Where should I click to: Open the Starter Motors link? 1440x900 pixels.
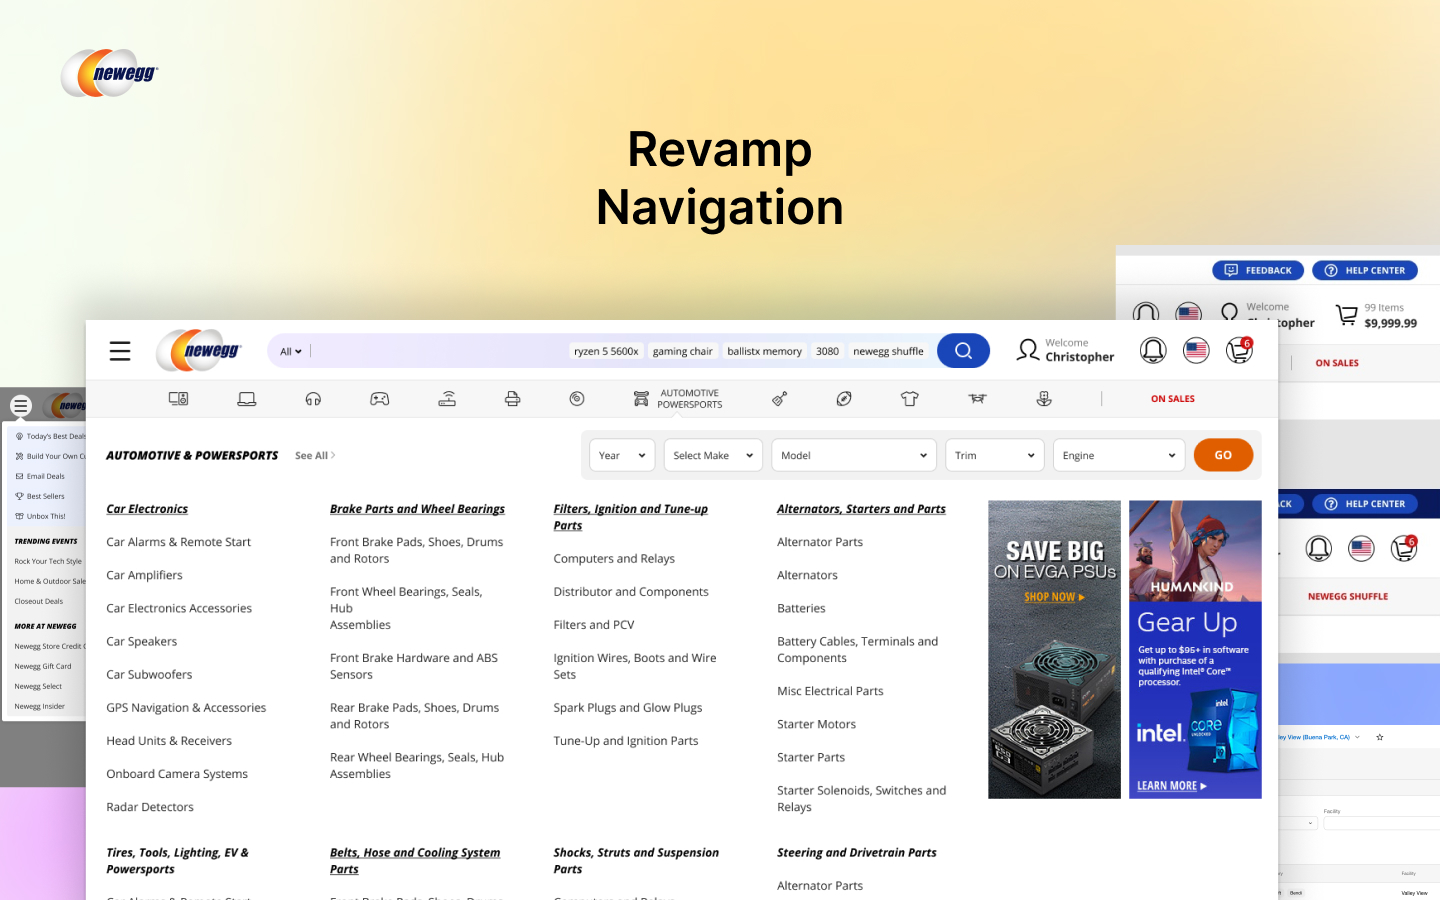[816, 724]
